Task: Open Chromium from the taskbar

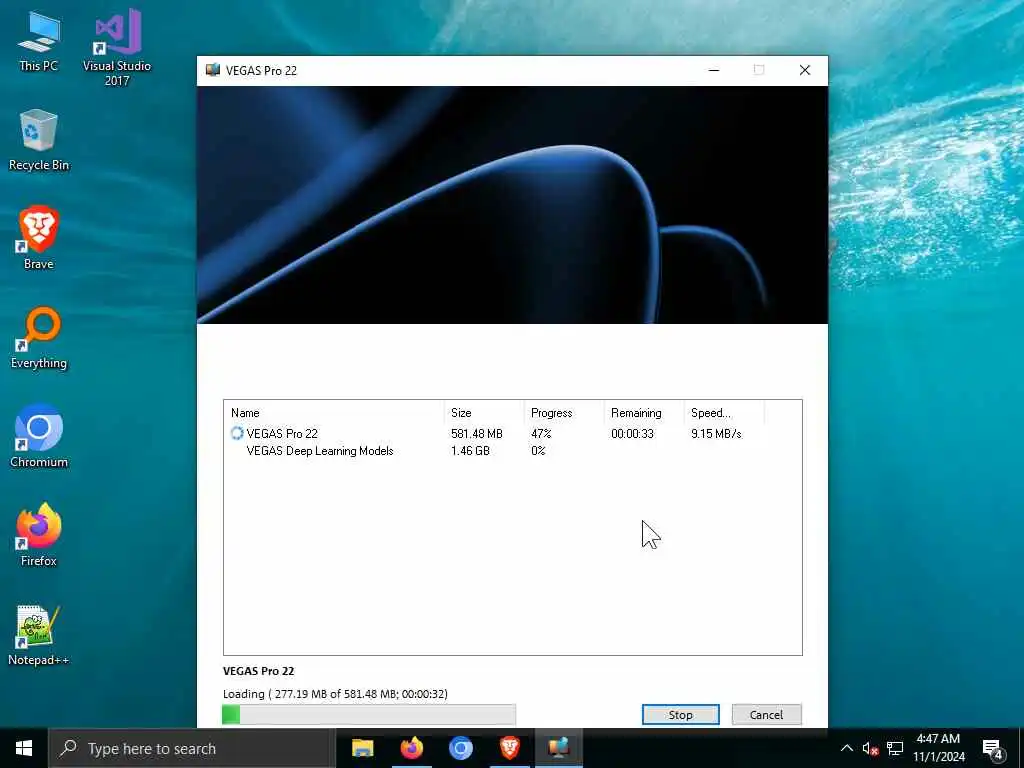Action: point(460,748)
